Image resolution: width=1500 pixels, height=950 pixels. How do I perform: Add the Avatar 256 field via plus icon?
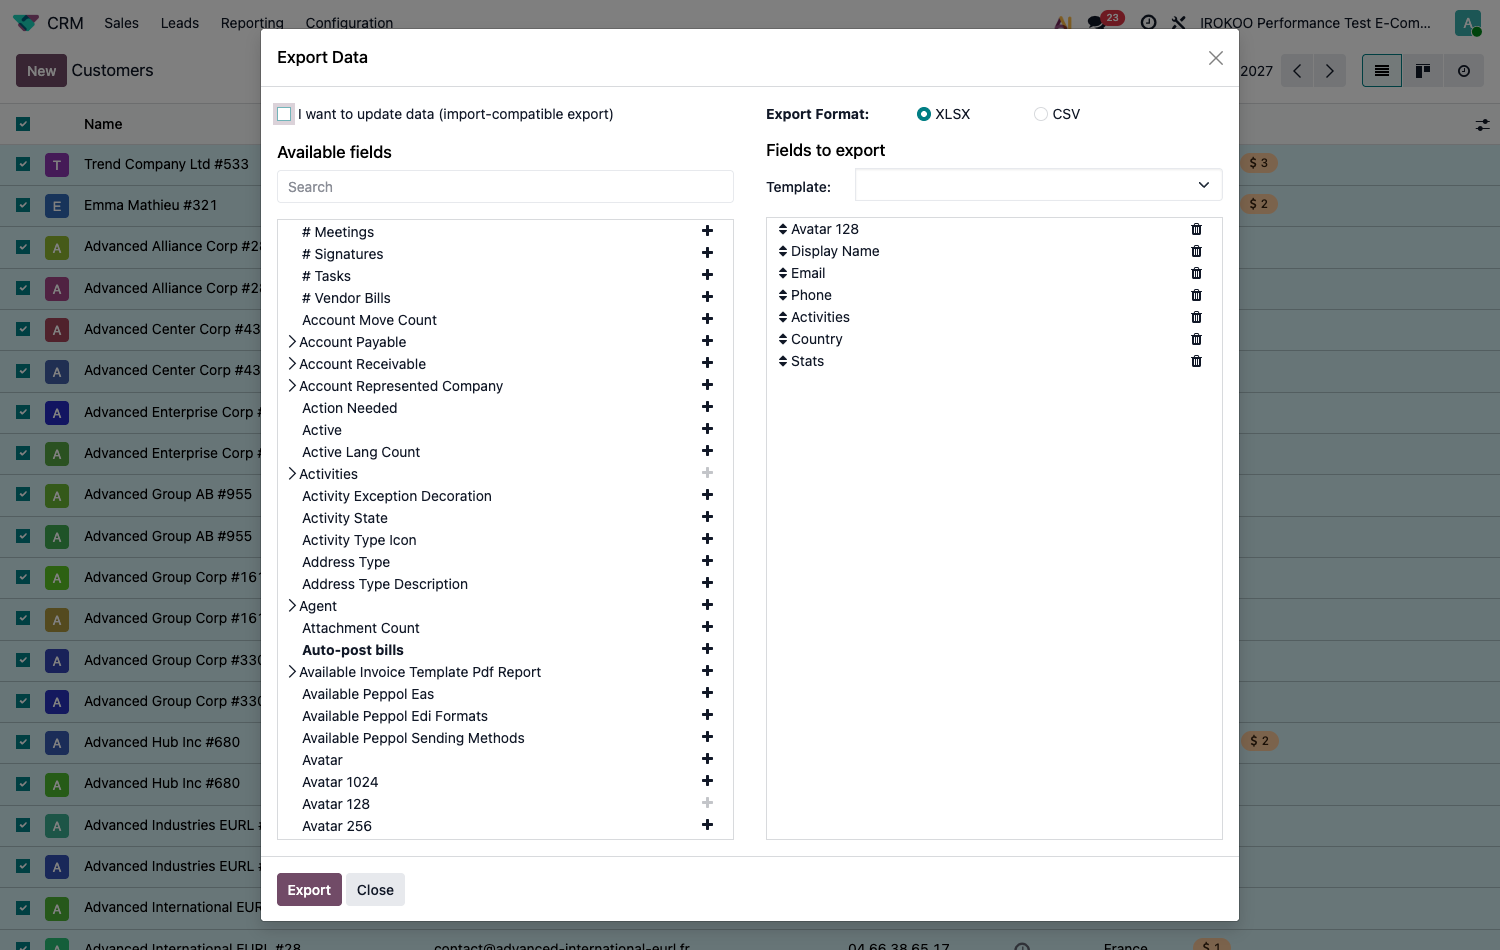coord(707,825)
